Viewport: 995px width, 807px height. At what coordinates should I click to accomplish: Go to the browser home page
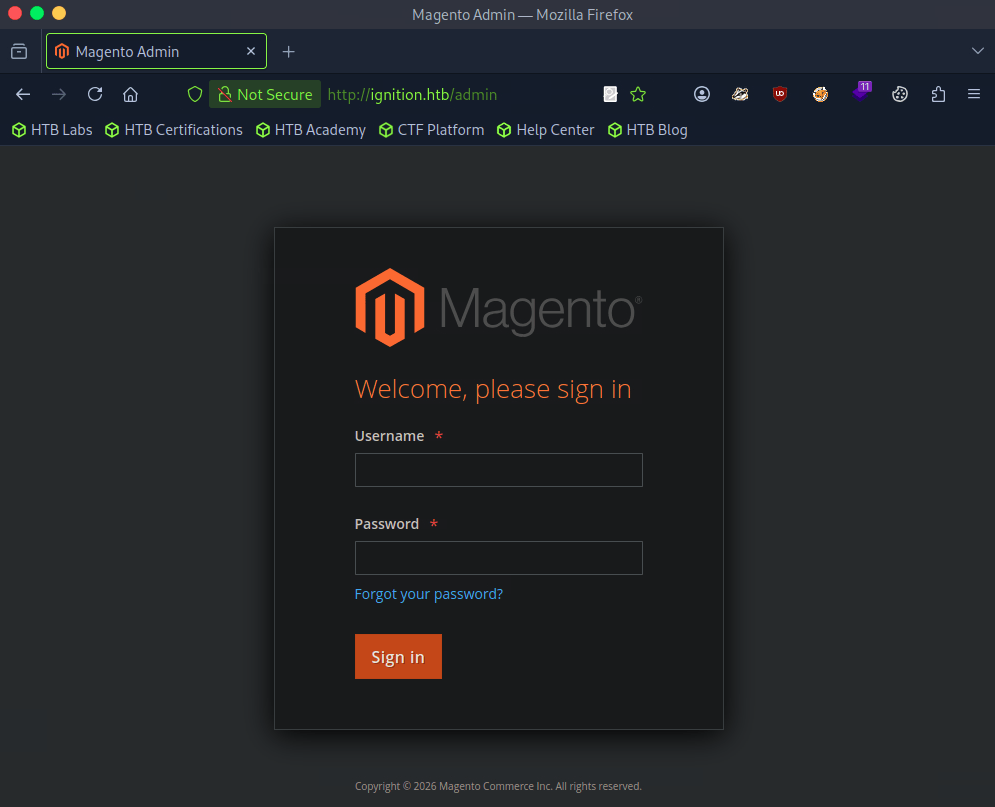pos(130,94)
